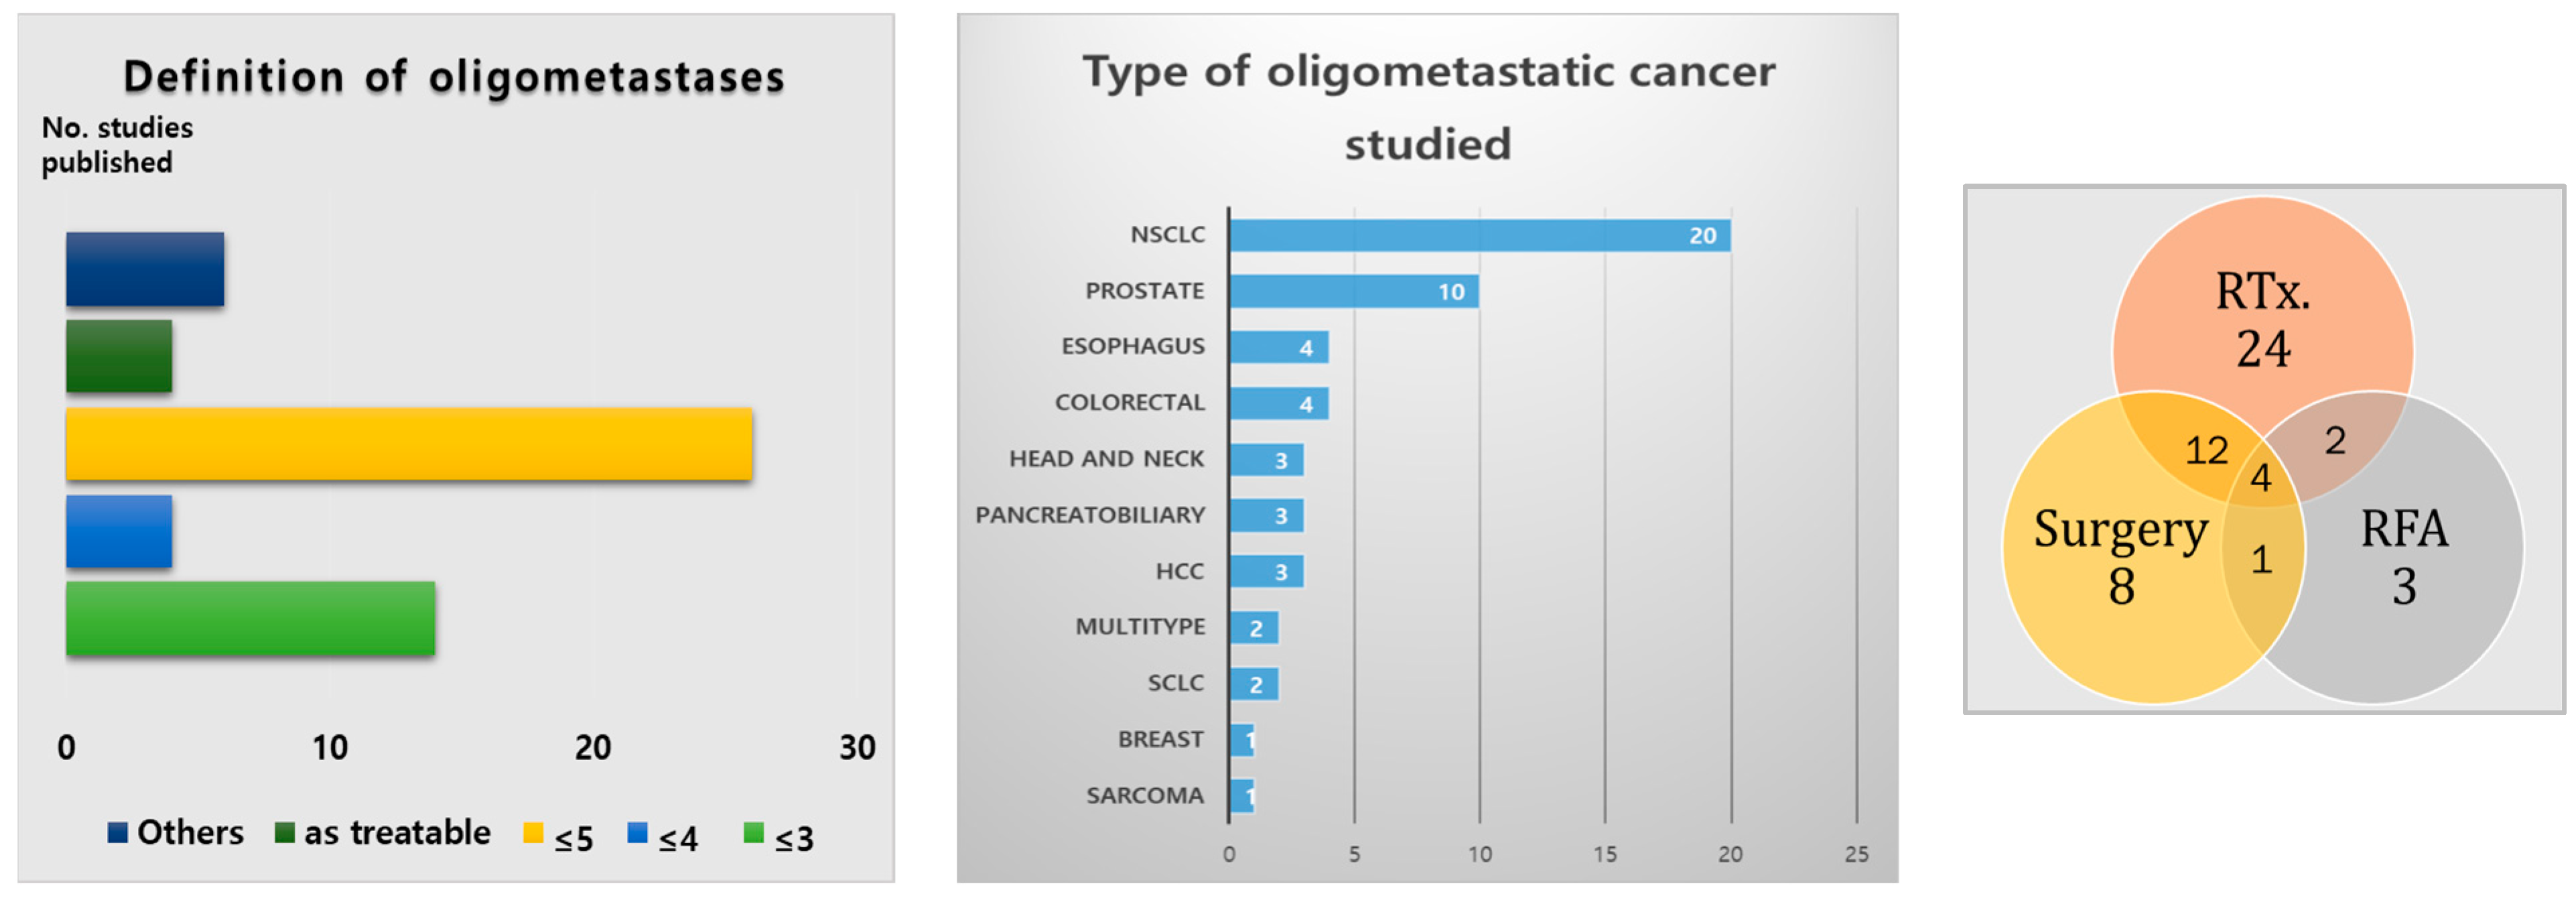Click the NSCLC bar labeled 20
Screen dimensions: 2576x898
[1479, 236]
